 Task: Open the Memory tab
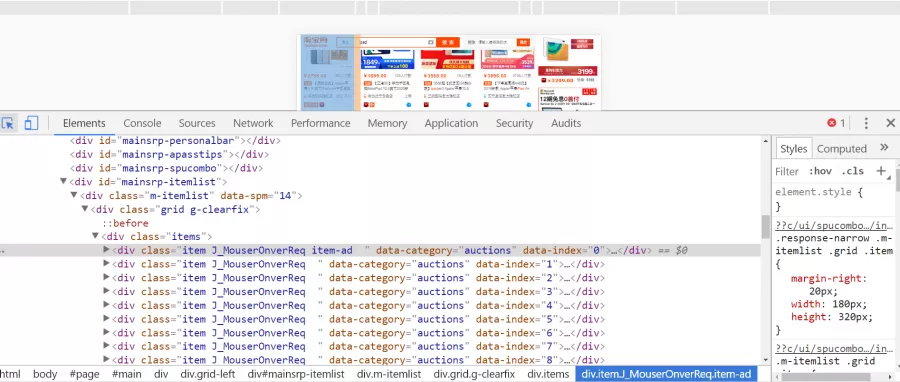pos(387,123)
